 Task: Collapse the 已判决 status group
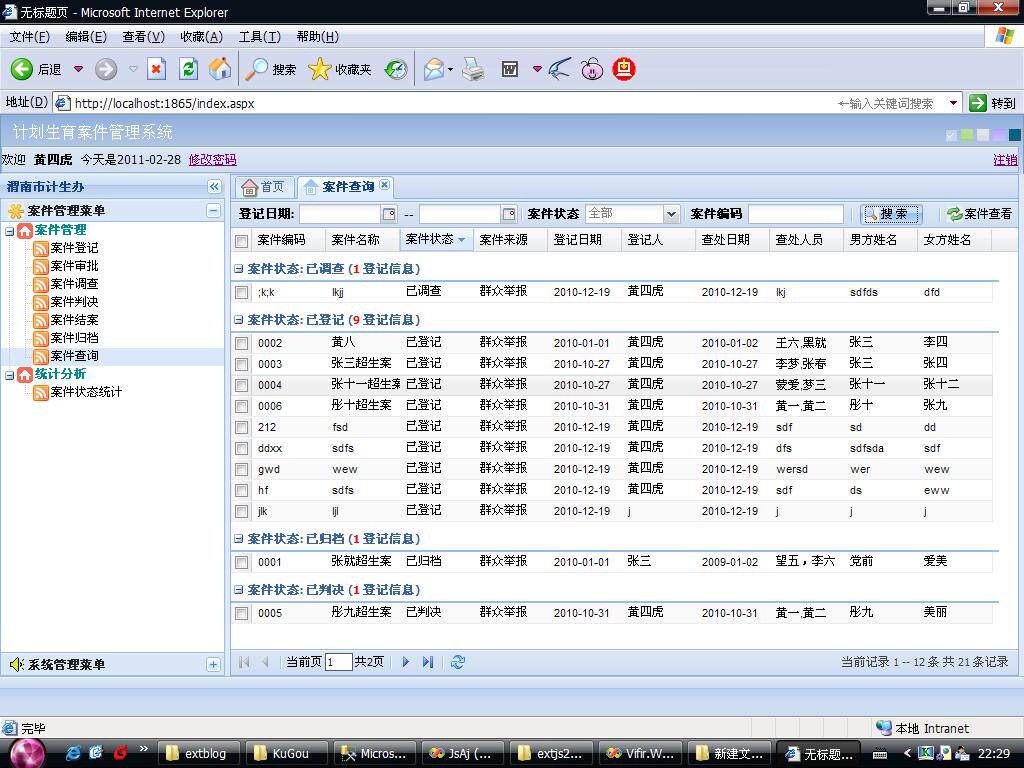(x=238, y=589)
